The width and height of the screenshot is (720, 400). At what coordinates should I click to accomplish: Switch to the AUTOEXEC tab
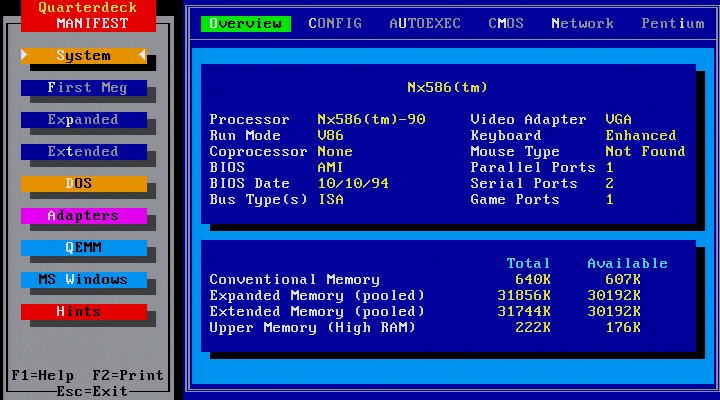425,23
